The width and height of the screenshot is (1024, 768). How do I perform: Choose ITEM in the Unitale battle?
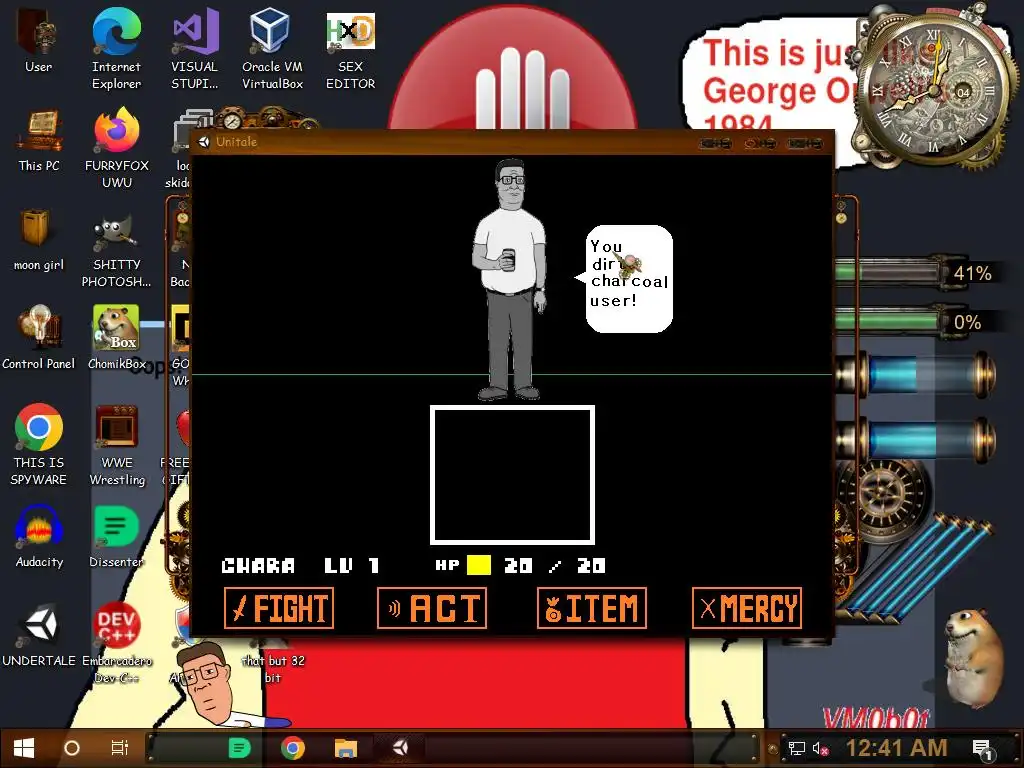592,608
